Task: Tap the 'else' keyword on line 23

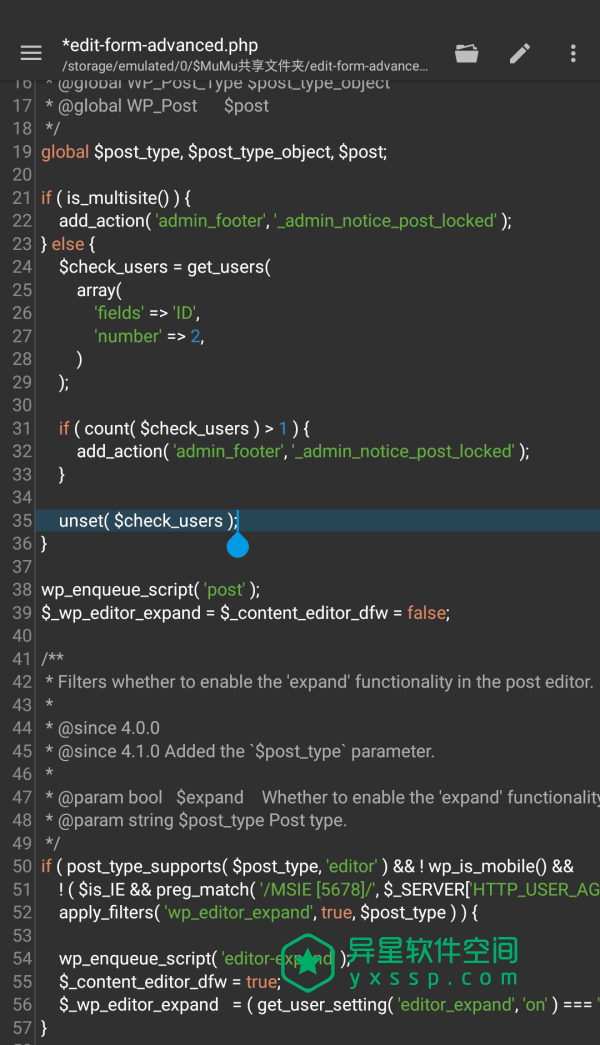Action: 68,244
